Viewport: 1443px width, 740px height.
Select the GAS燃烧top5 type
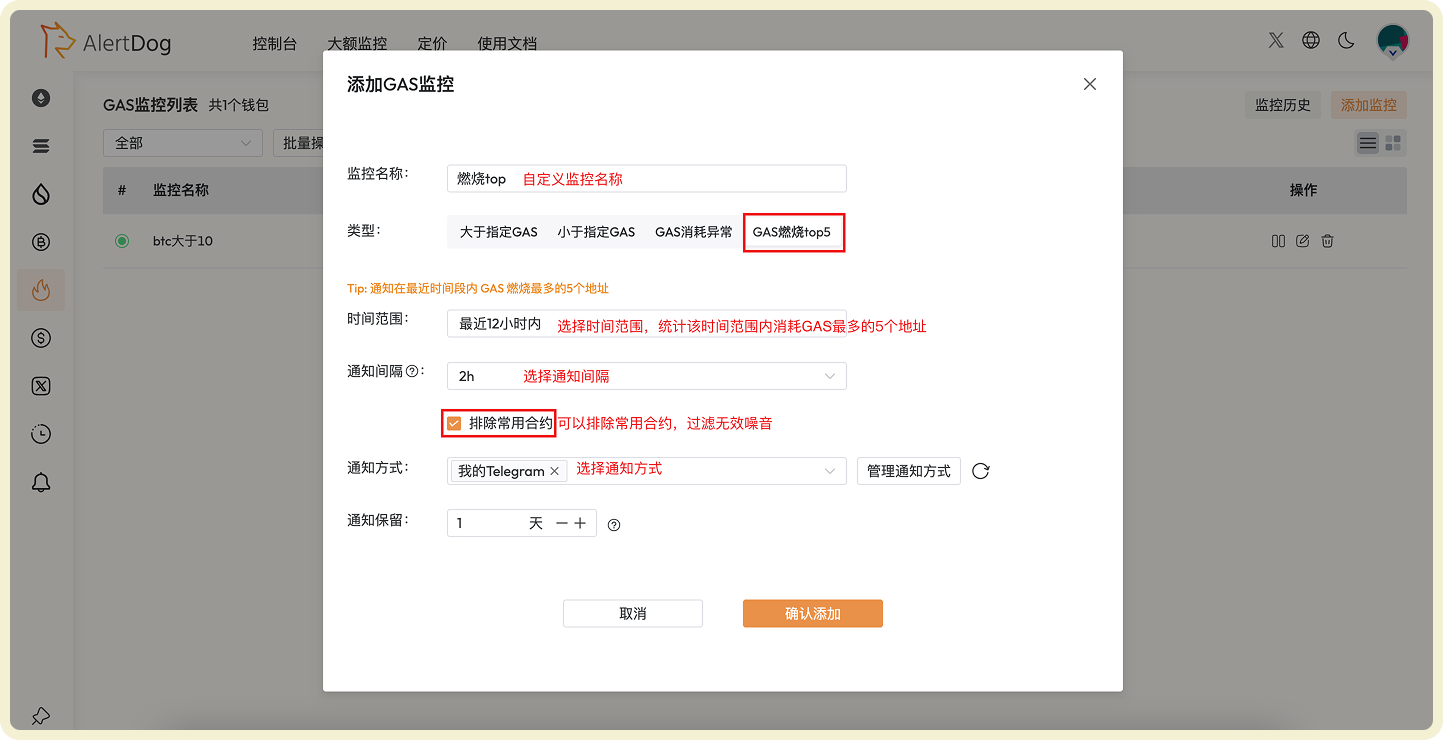point(792,232)
